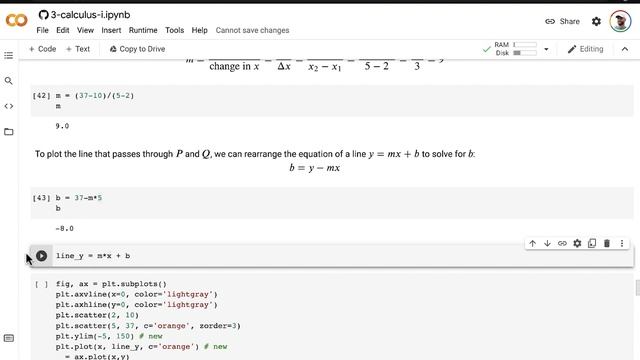The width and height of the screenshot is (640, 360).
Task: Open the Editing mode switcher
Action: tap(585, 49)
